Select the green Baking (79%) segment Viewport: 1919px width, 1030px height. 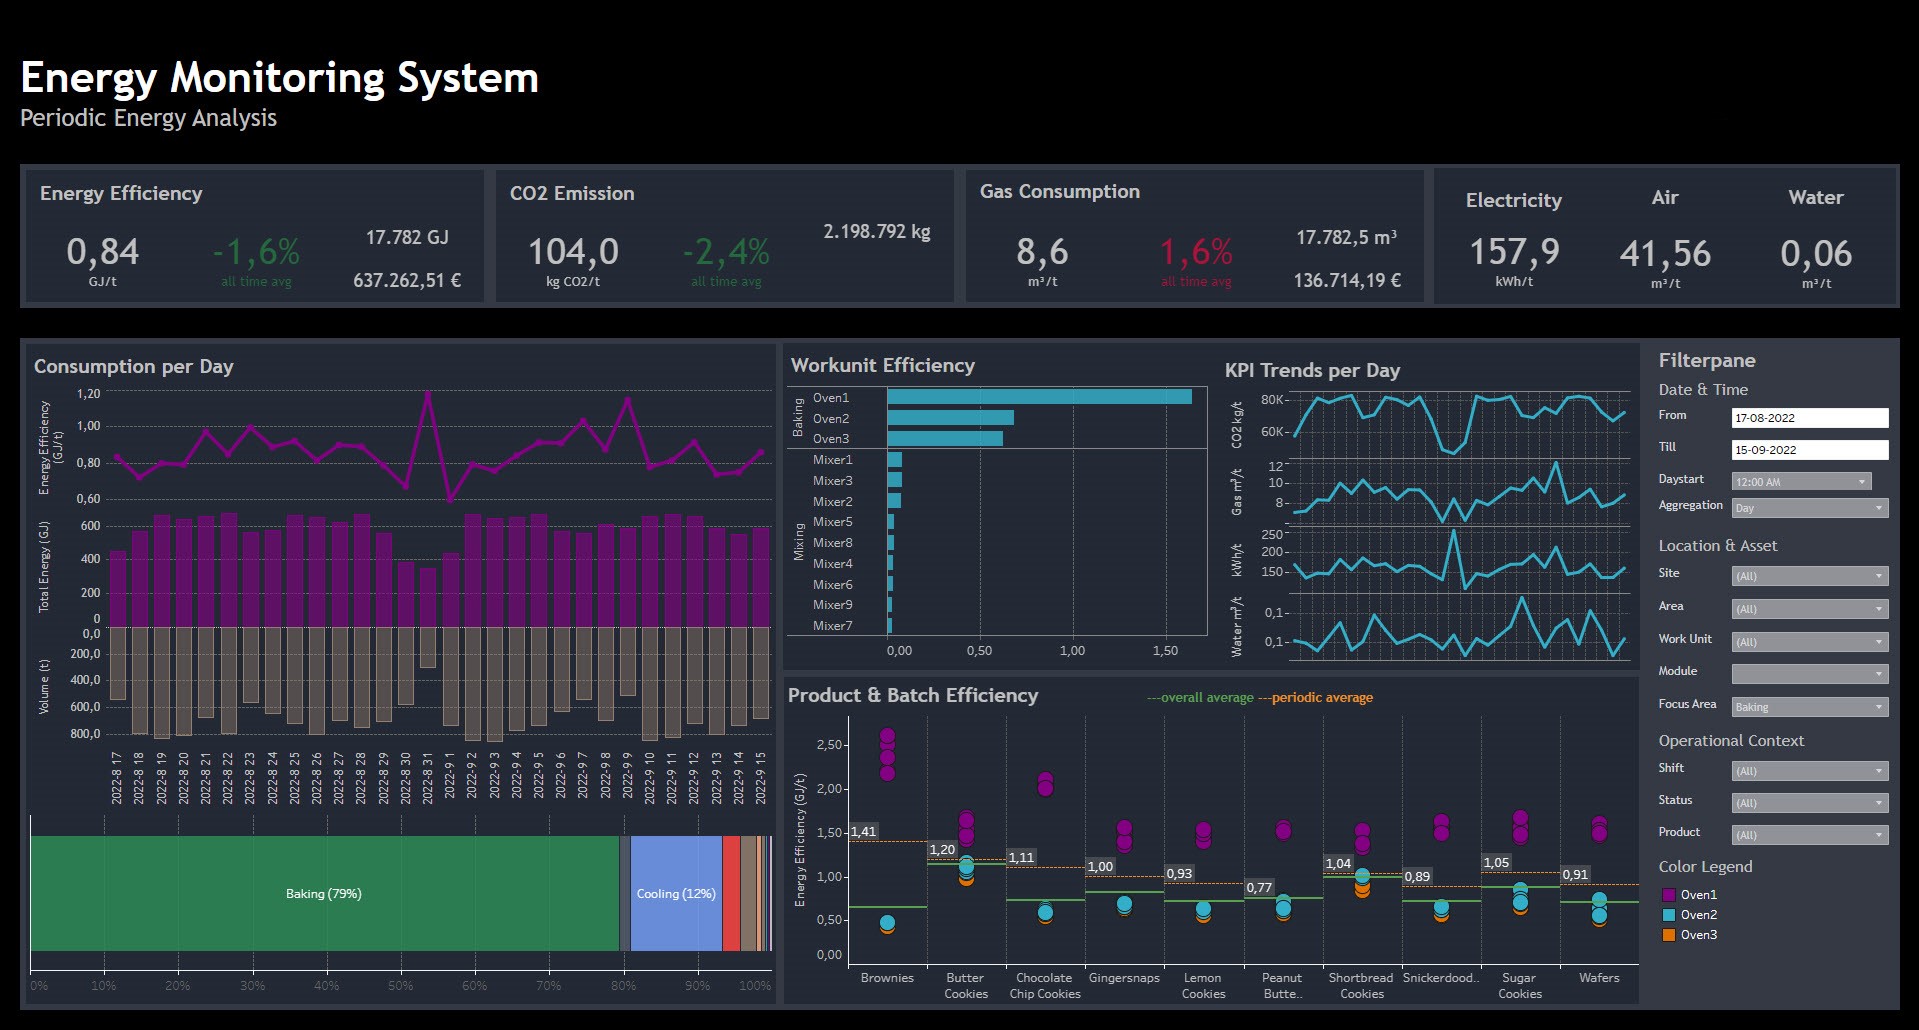[x=324, y=893]
